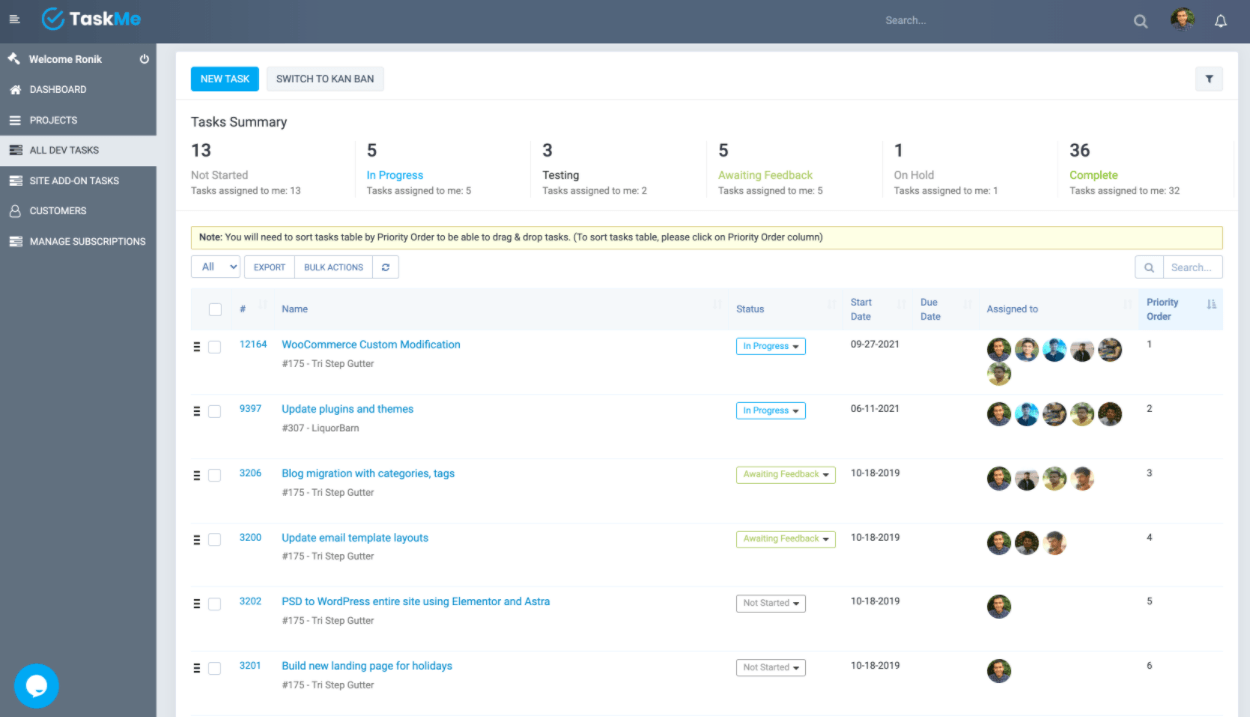The image size is (1250, 717).
Task: Open WooCommerce Custom Modification task link
Action: [371, 344]
